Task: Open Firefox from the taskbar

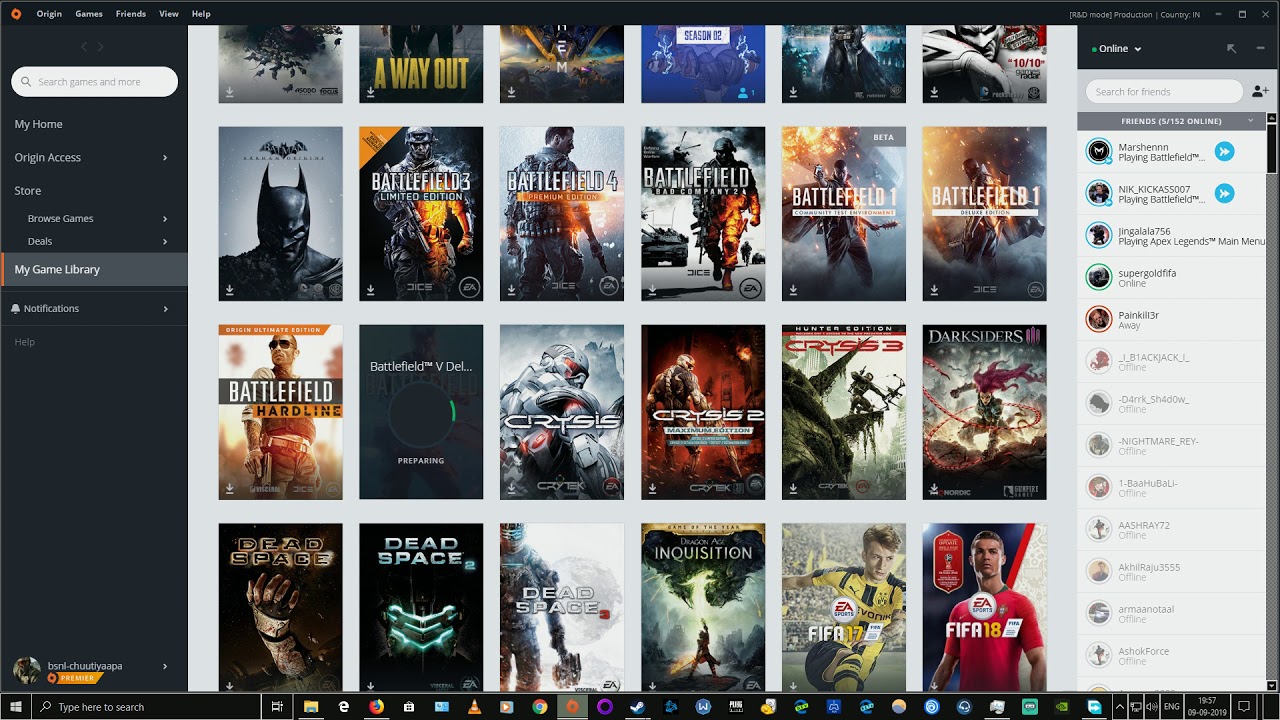Action: pyautogui.click(x=376, y=706)
